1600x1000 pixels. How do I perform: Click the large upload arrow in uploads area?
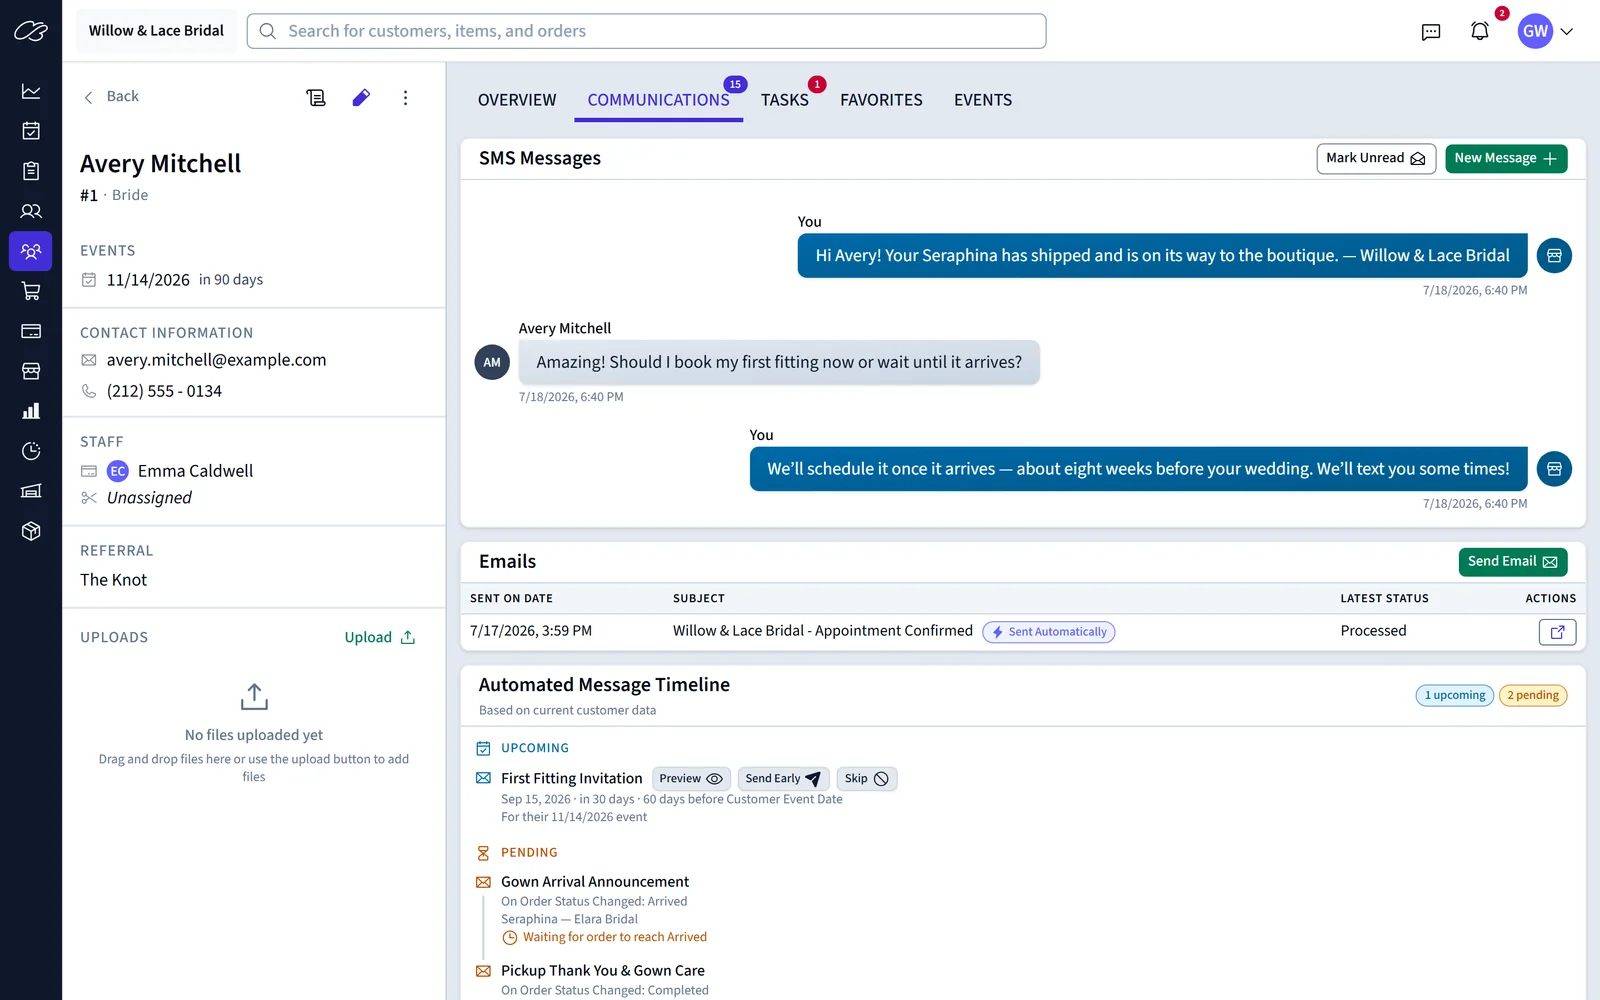254,696
